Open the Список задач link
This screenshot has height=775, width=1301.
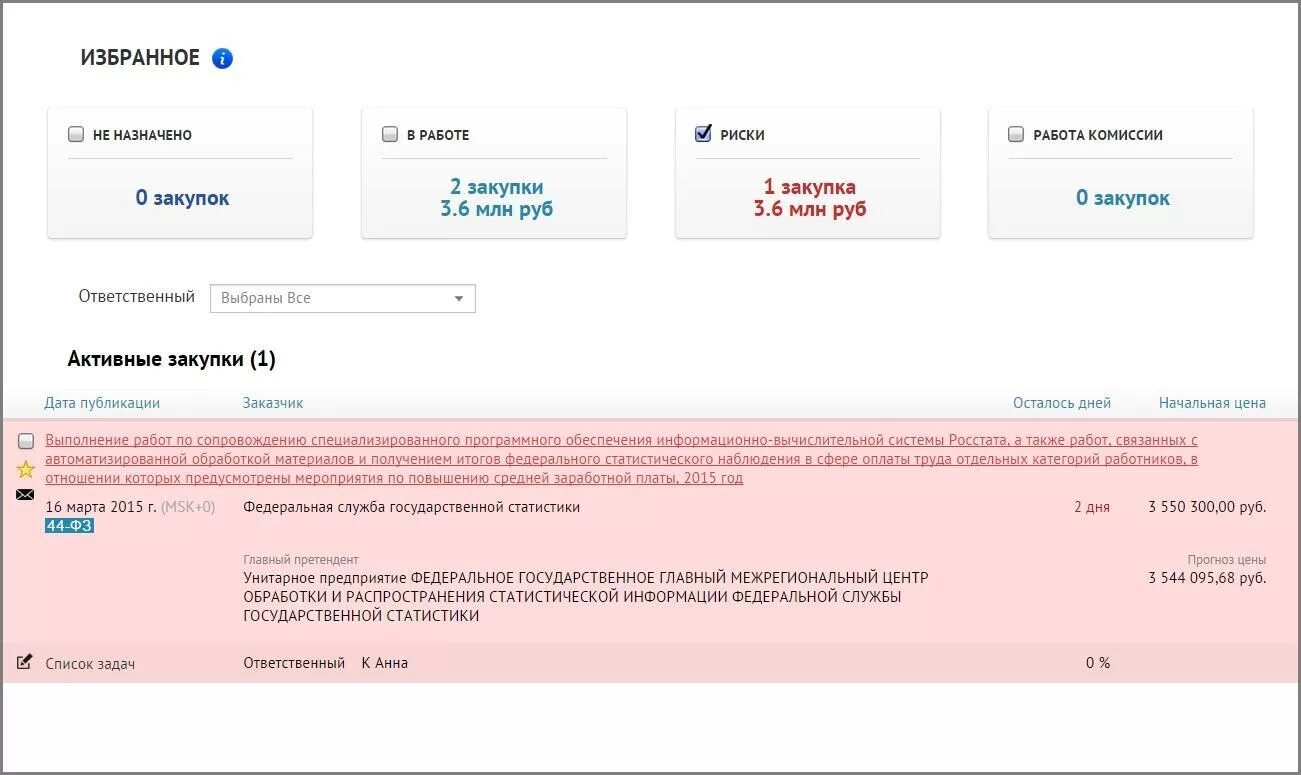(90, 663)
